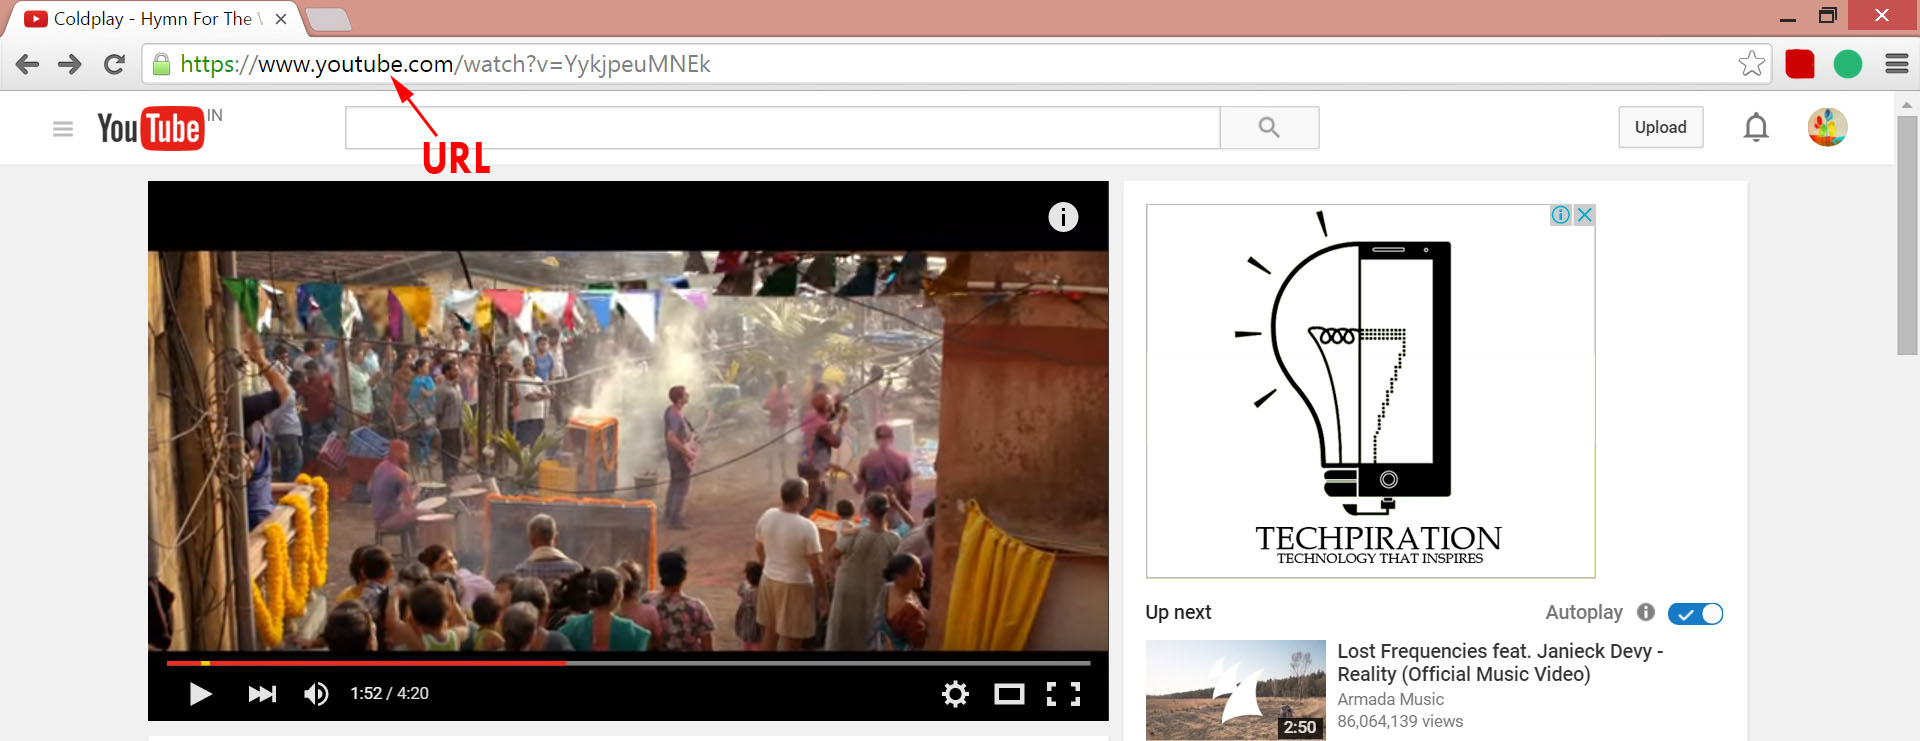The height and width of the screenshot is (741, 1920).
Task: Open the red browser extension icon
Action: pyautogui.click(x=1800, y=64)
